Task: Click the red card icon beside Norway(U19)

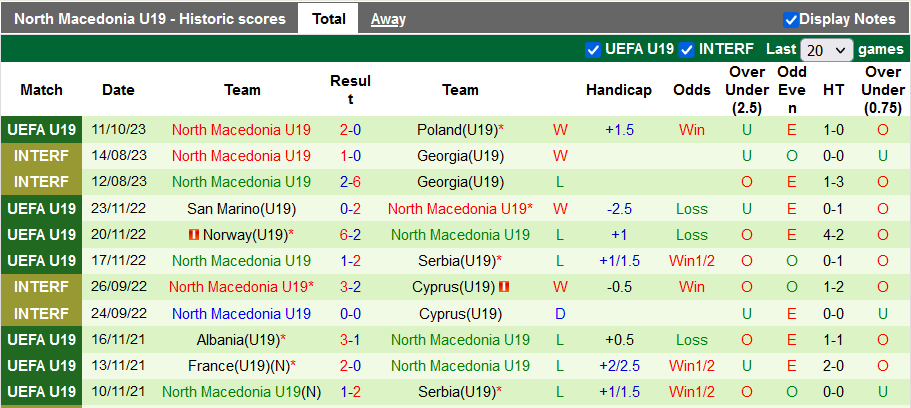Action: 194,235
